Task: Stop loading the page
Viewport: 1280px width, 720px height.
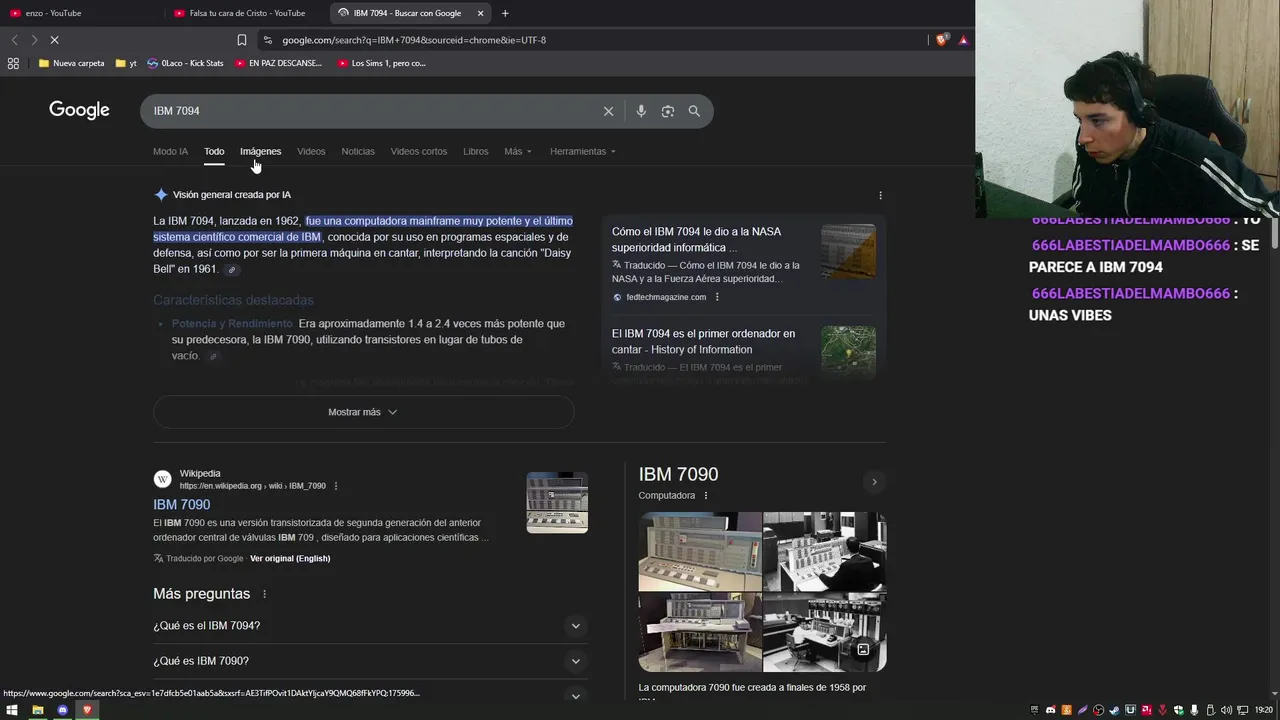Action: (54, 40)
